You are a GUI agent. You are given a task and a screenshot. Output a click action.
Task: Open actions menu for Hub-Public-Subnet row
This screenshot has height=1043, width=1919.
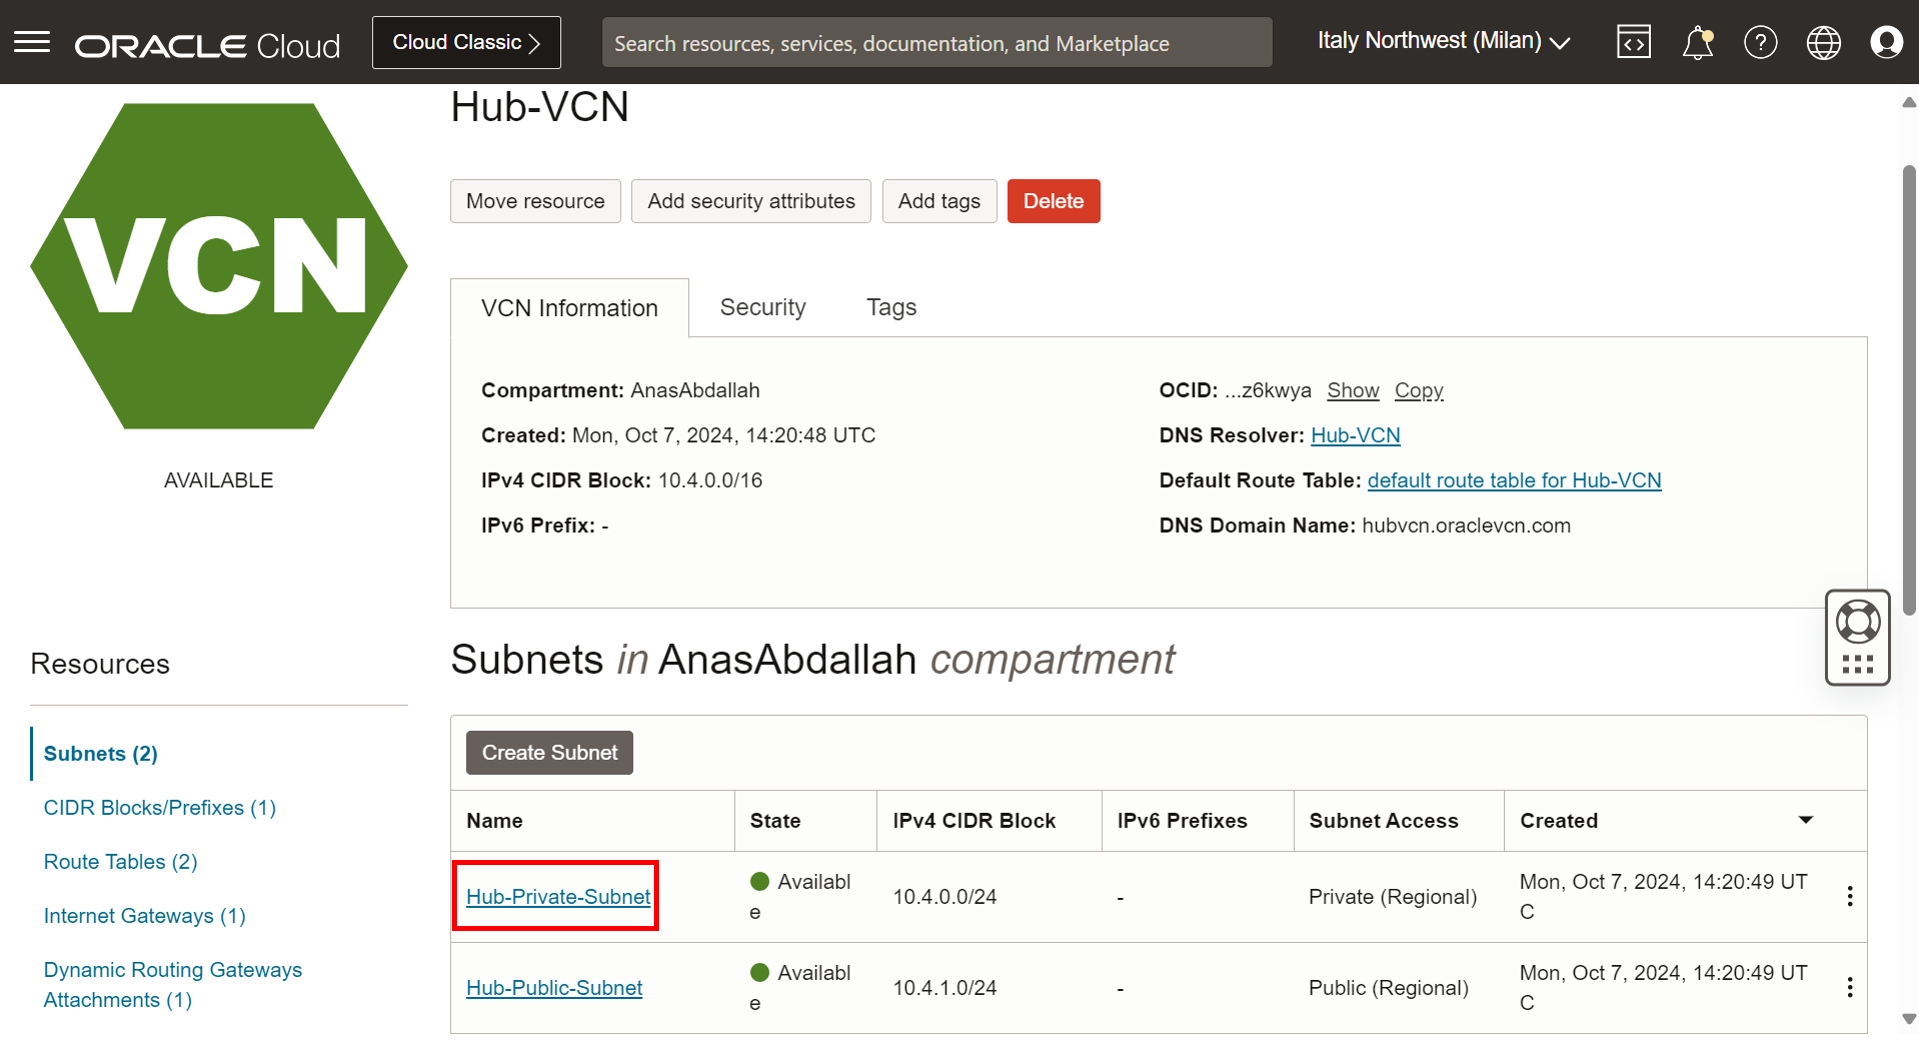pyautogui.click(x=1850, y=987)
